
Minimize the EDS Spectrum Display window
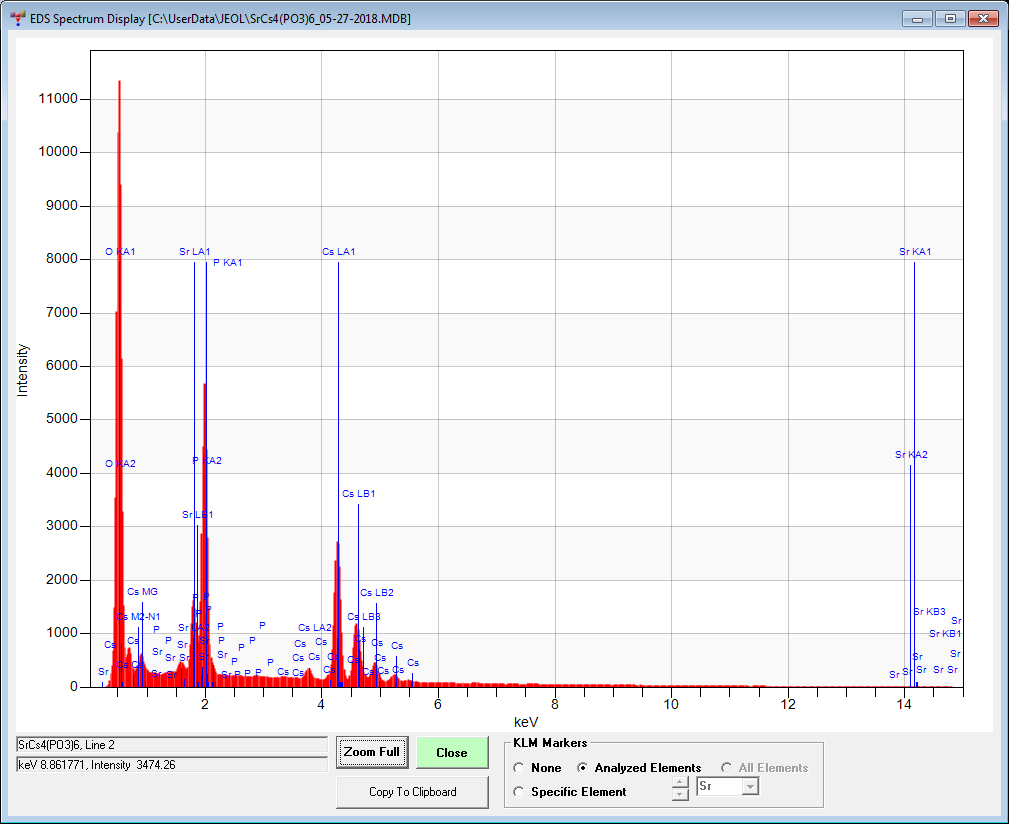pyautogui.click(x=918, y=19)
